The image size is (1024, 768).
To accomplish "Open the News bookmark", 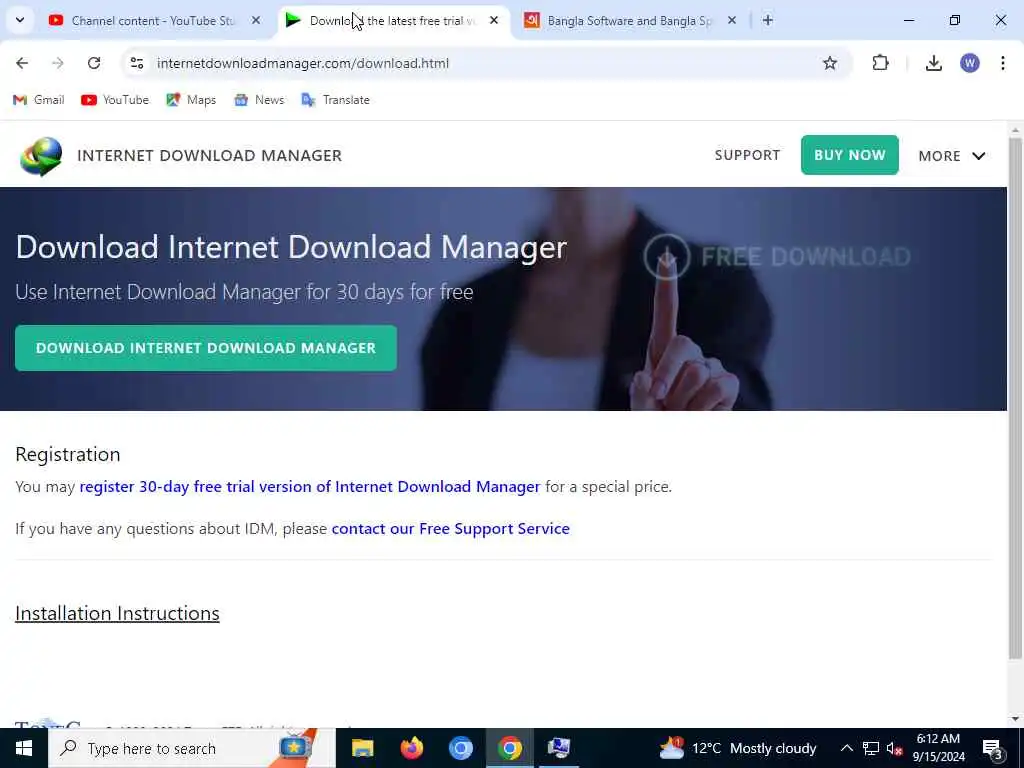I will tap(259, 100).
